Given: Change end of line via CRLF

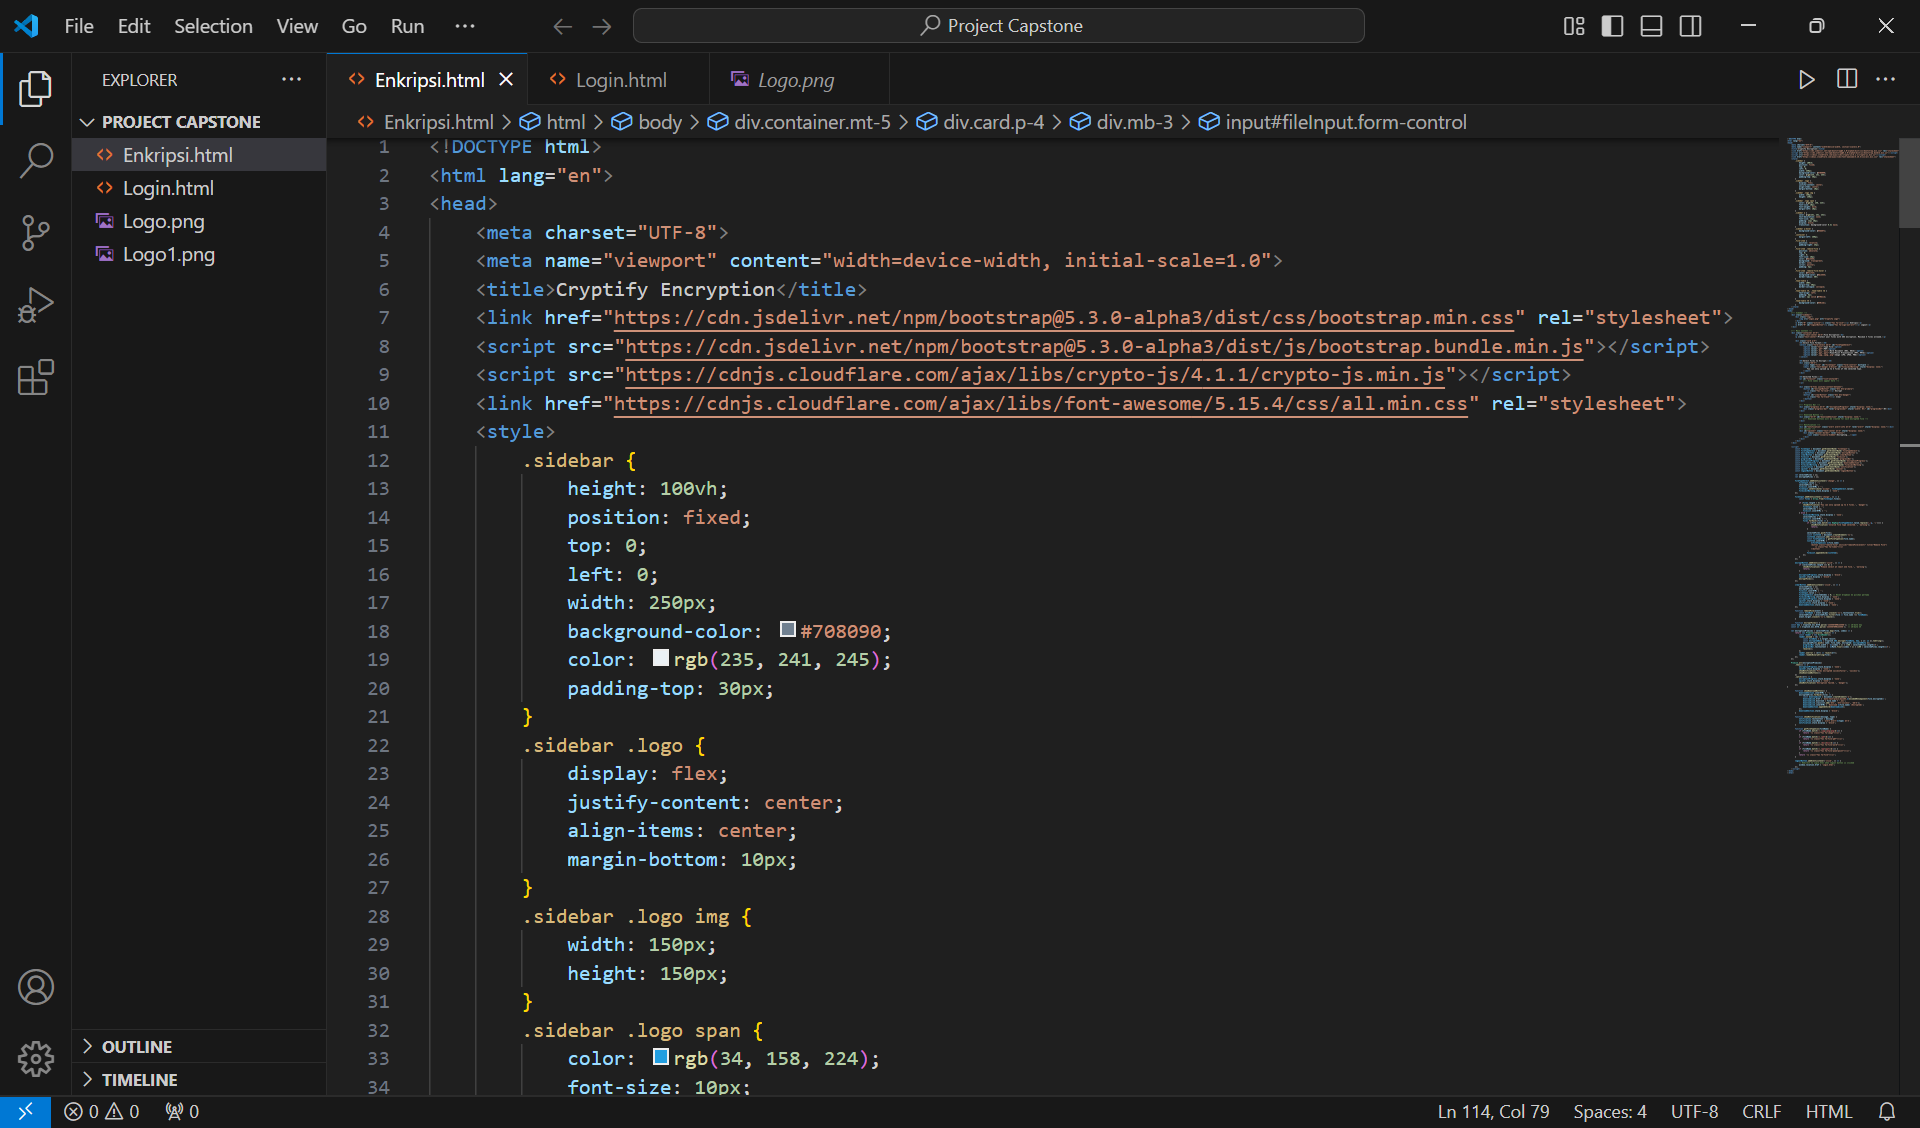Looking at the screenshot, I should (1761, 1111).
